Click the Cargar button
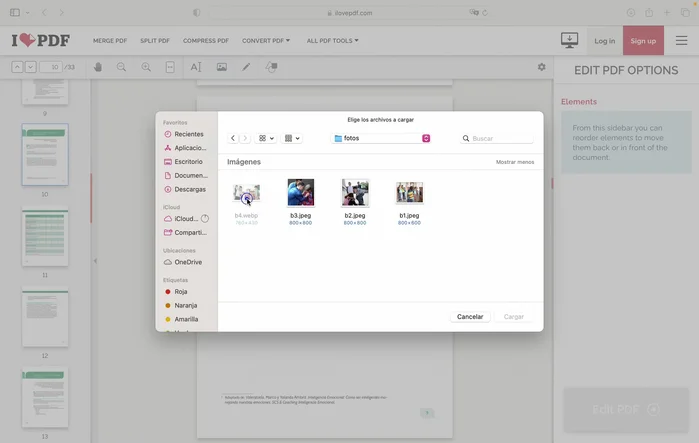The width and height of the screenshot is (699, 443). pos(514,317)
